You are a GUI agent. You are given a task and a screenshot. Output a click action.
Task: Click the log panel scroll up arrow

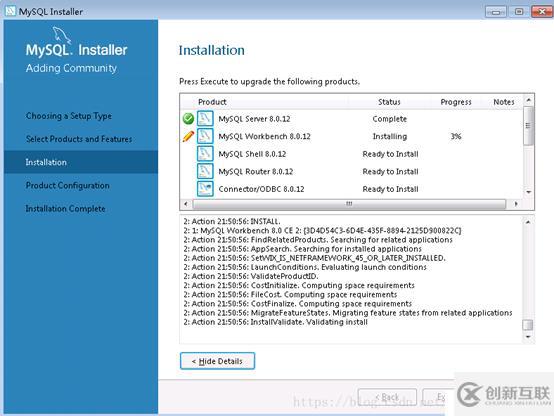click(x=528, y=222)
